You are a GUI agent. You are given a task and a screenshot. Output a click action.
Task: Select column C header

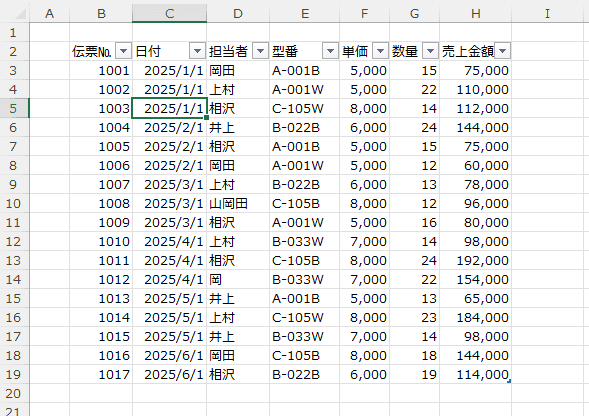(x=169, y=14)
